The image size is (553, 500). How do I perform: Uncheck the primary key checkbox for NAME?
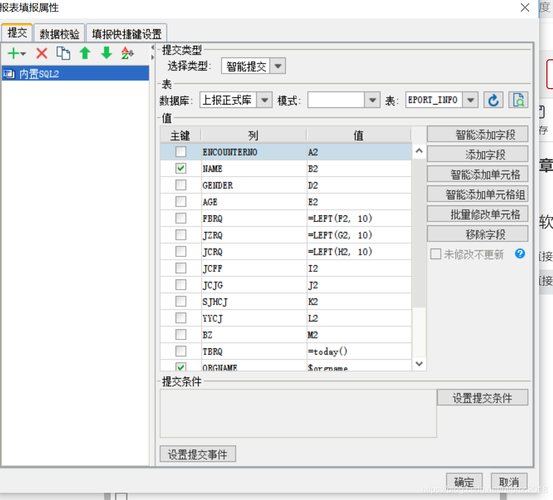tap(181, 169)
